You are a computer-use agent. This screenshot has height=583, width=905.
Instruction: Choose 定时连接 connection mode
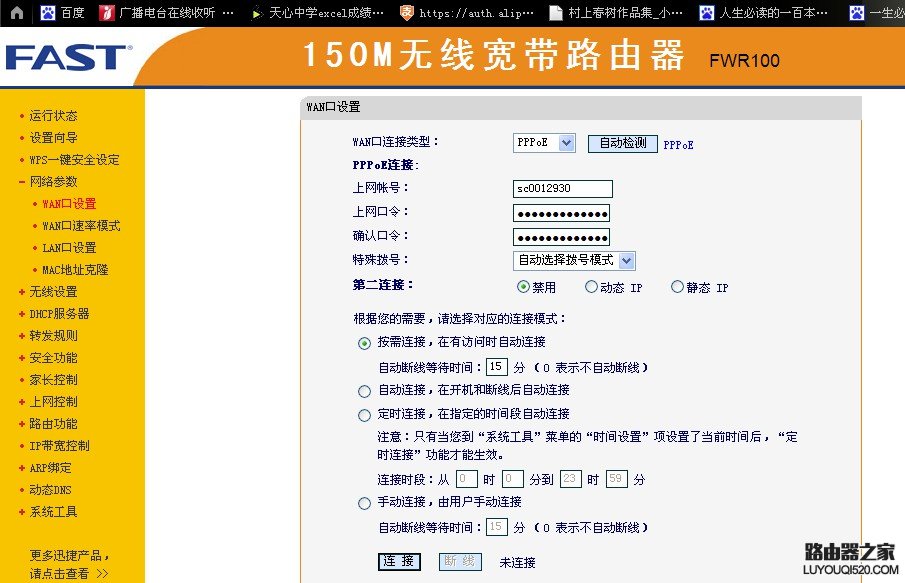pos(364,415)
